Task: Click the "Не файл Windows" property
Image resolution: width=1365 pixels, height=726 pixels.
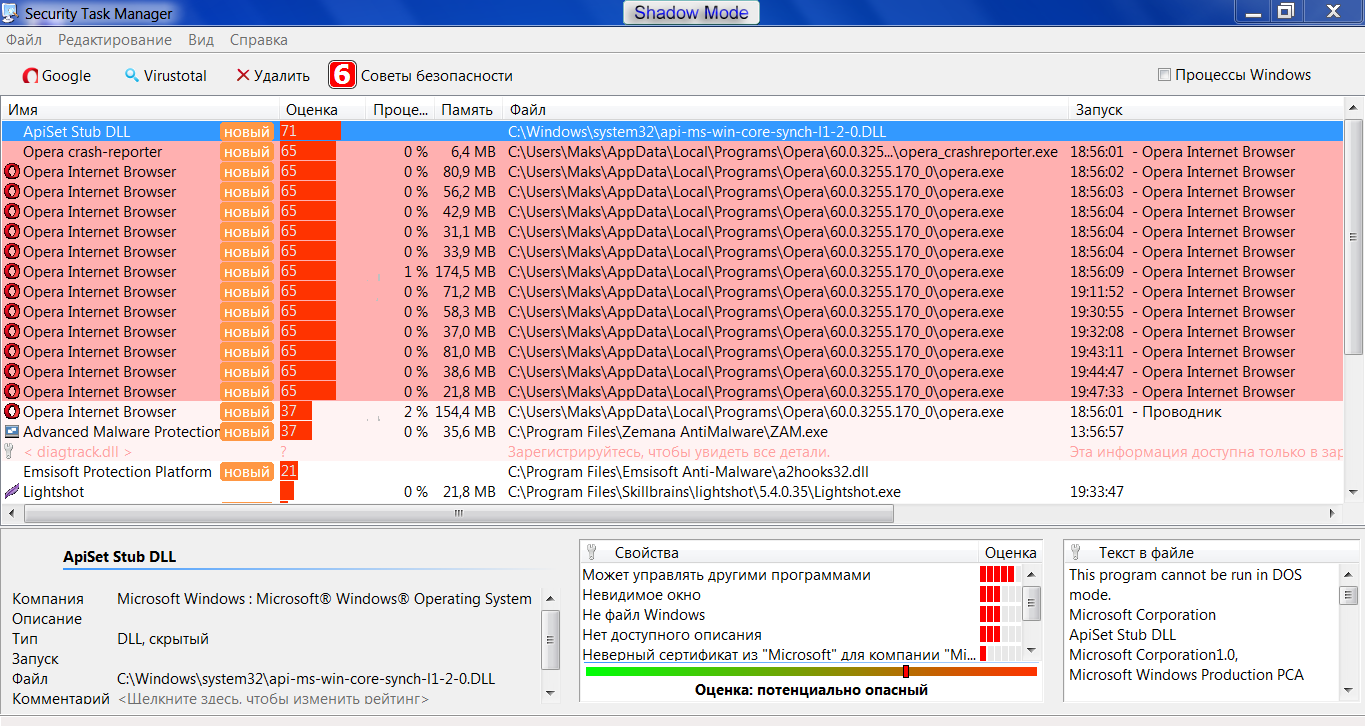Action: [x=644, y=615]
